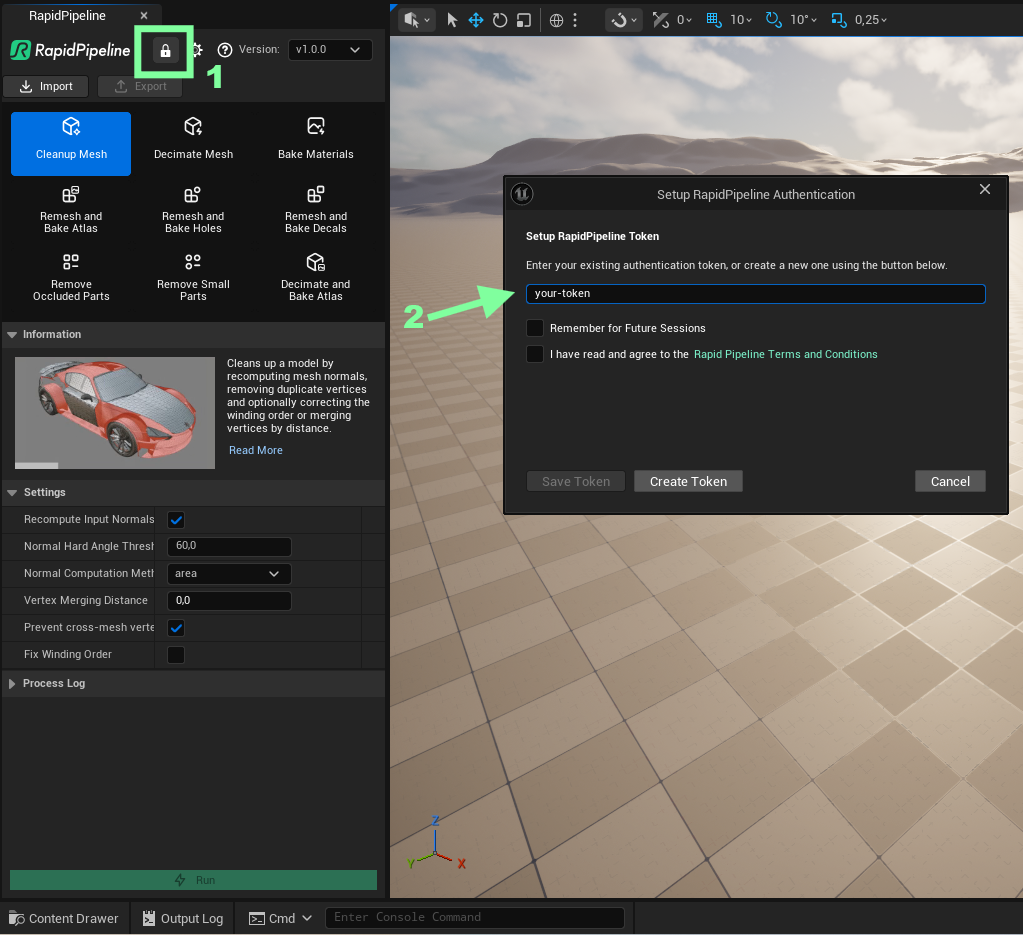This screenshot has width=1023, height=935.
Task: Open the Read More link
Action: (256, 450)
